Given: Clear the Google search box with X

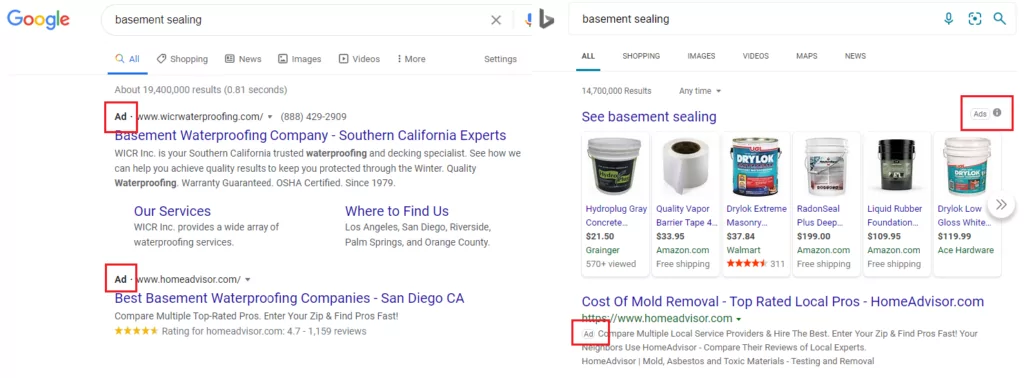Looking at the screenshot, I should tap(496, 20).
